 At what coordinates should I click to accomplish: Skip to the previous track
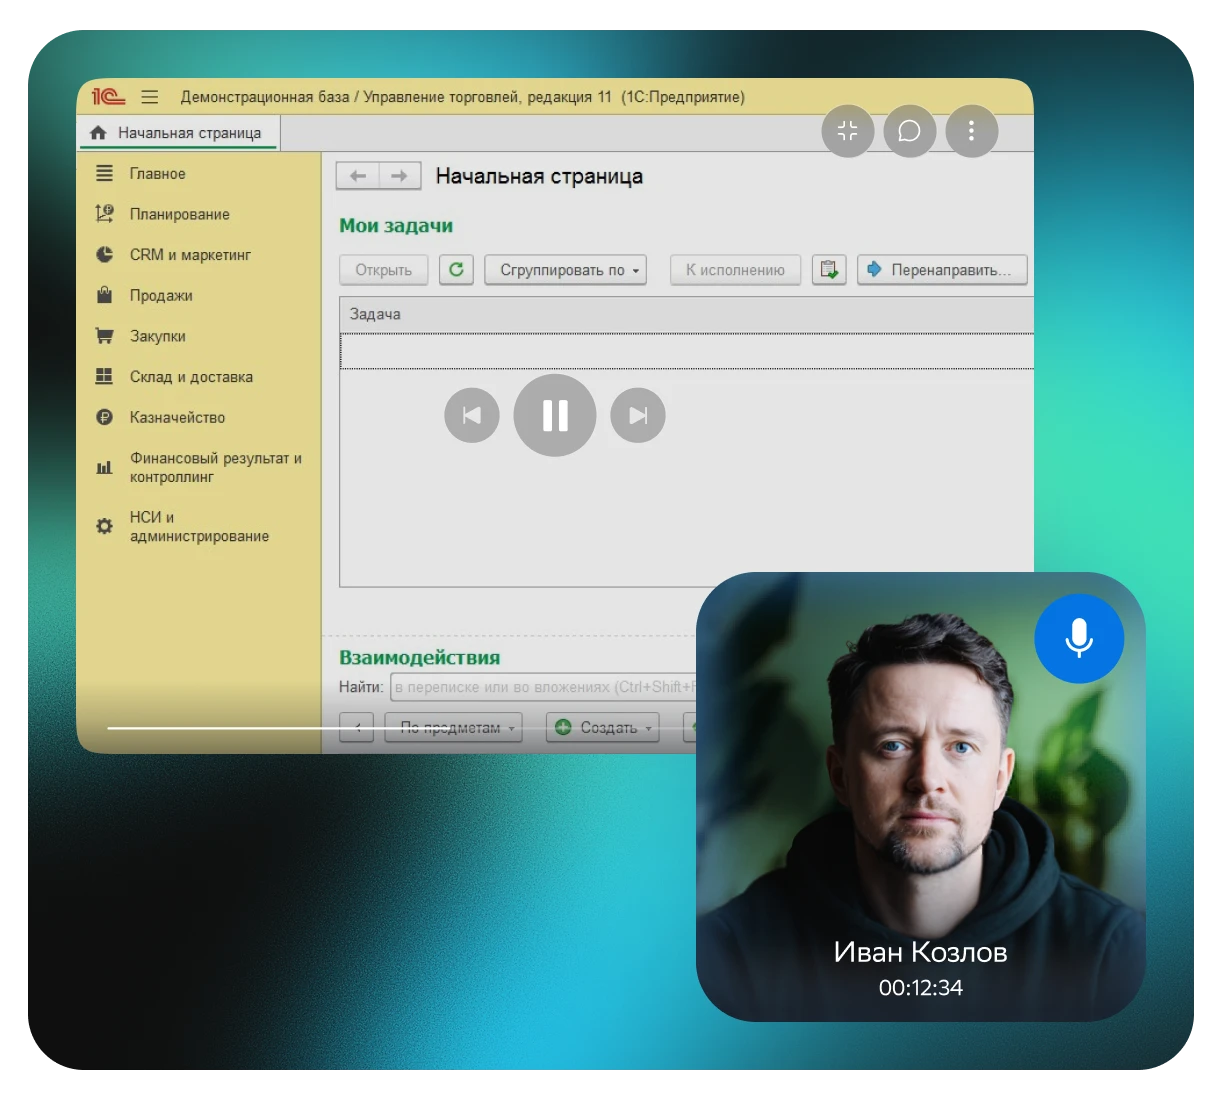click(x=471, y=415)
